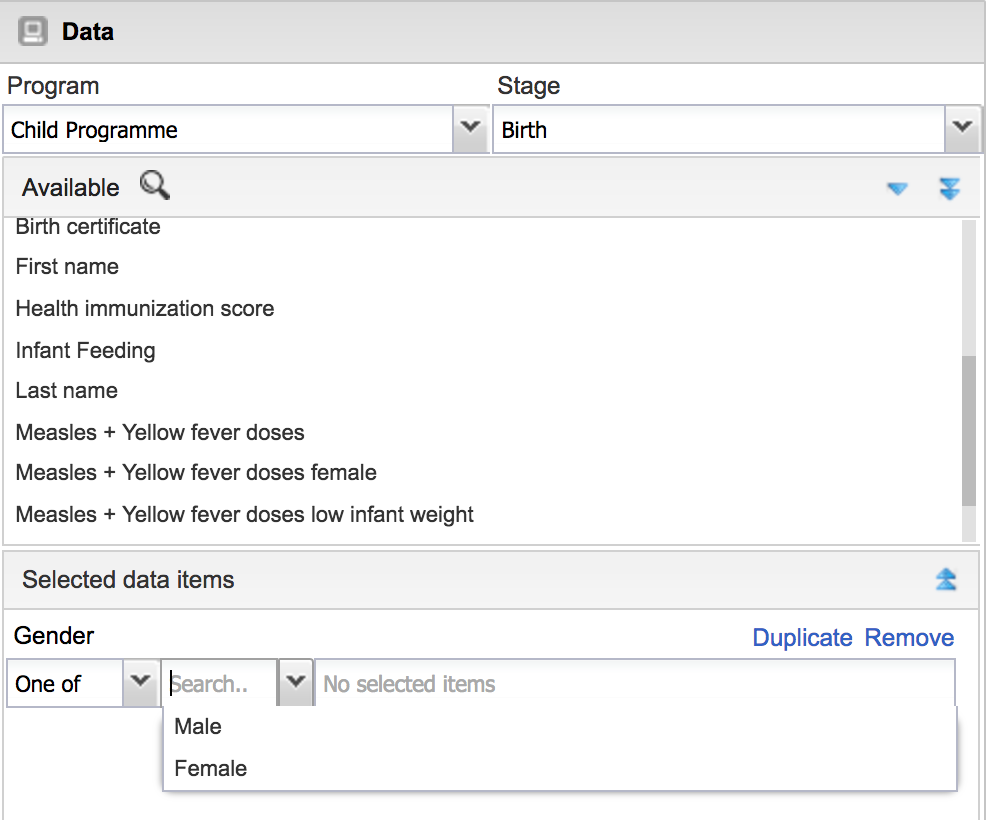Click the 'No selected items' field
The height and width of the screenshot is (820, 986).
point(634,684)
